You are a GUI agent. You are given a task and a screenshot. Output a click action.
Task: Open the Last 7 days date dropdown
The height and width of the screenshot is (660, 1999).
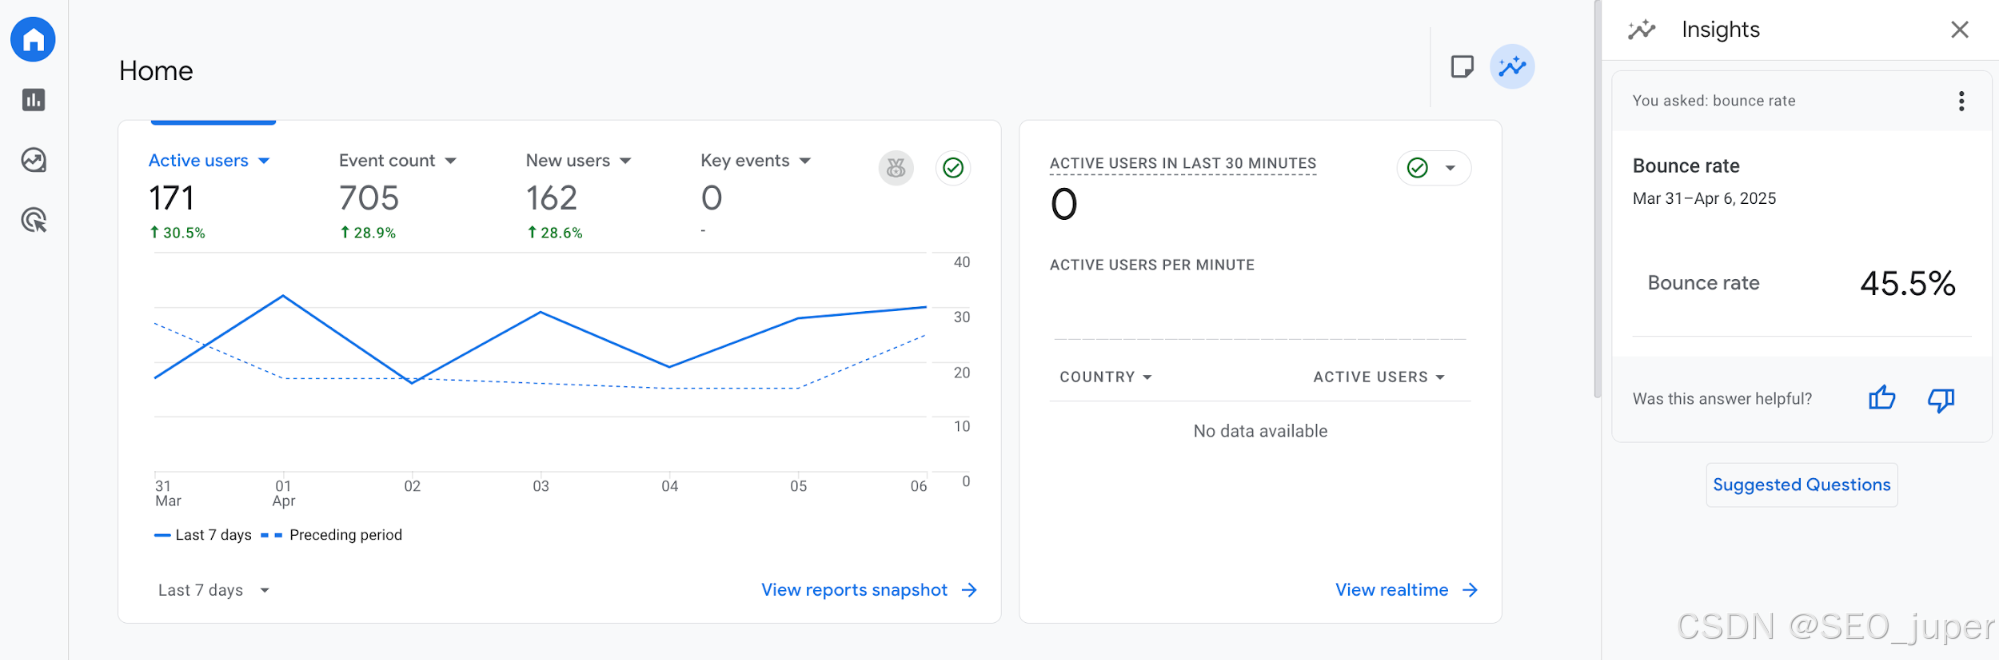[214, 590]
